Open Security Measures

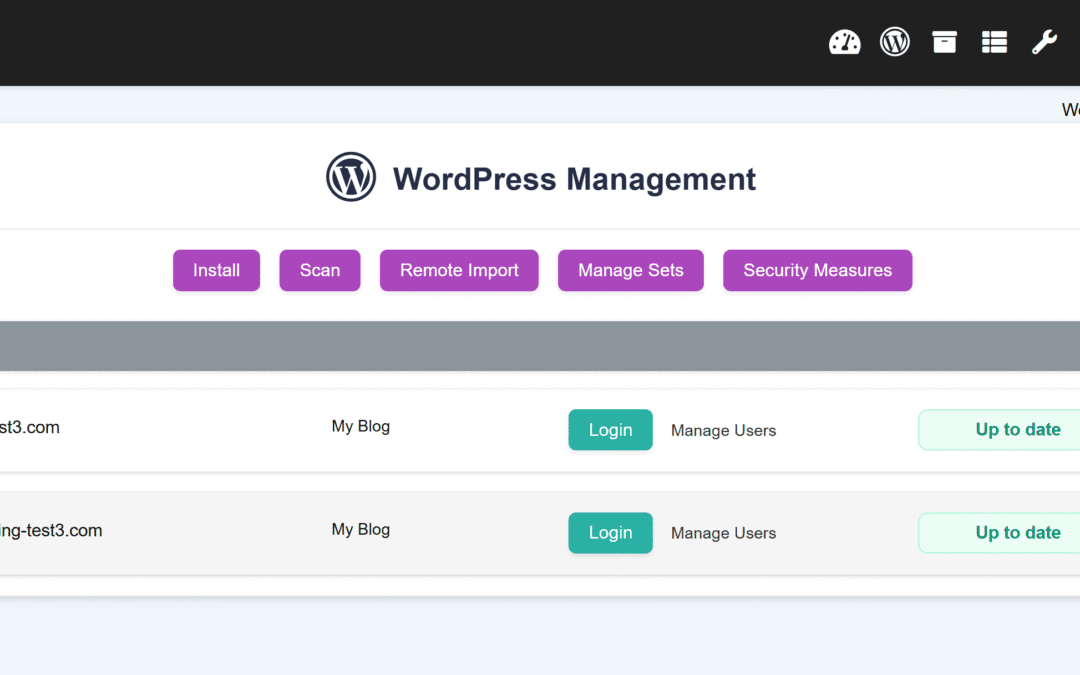click(817, 270)
